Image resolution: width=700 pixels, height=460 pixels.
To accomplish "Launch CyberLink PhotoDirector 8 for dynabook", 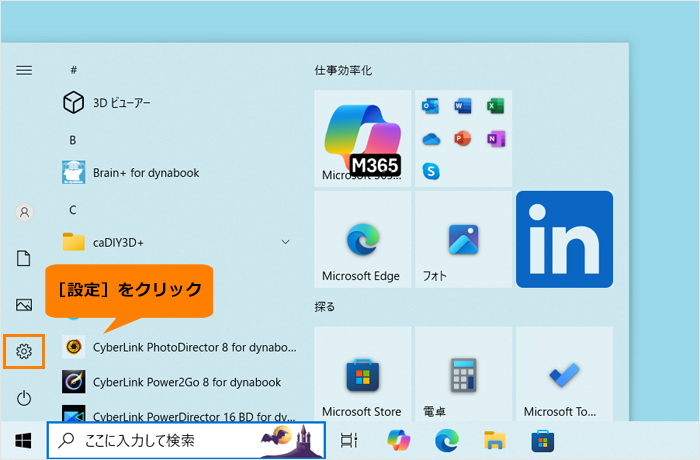I will pyautogui.click(x=179, y=347).
